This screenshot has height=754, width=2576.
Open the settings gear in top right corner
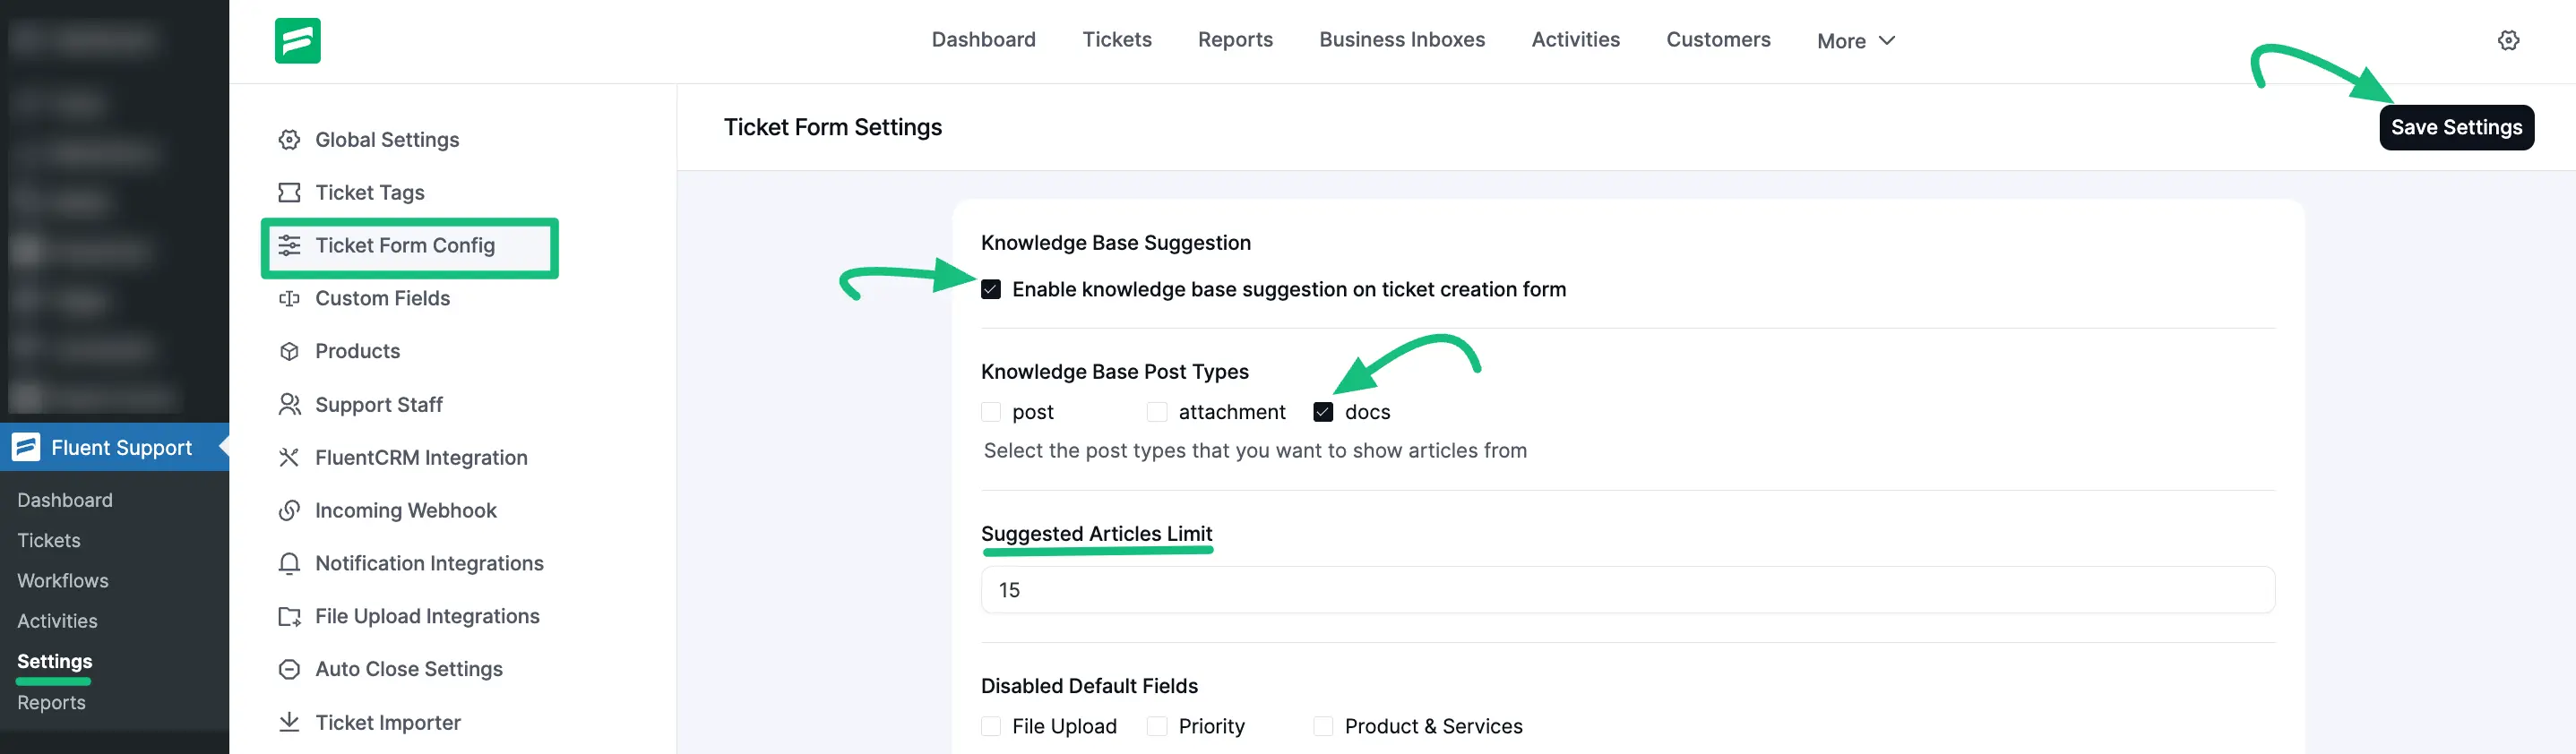coord(2509,40)
